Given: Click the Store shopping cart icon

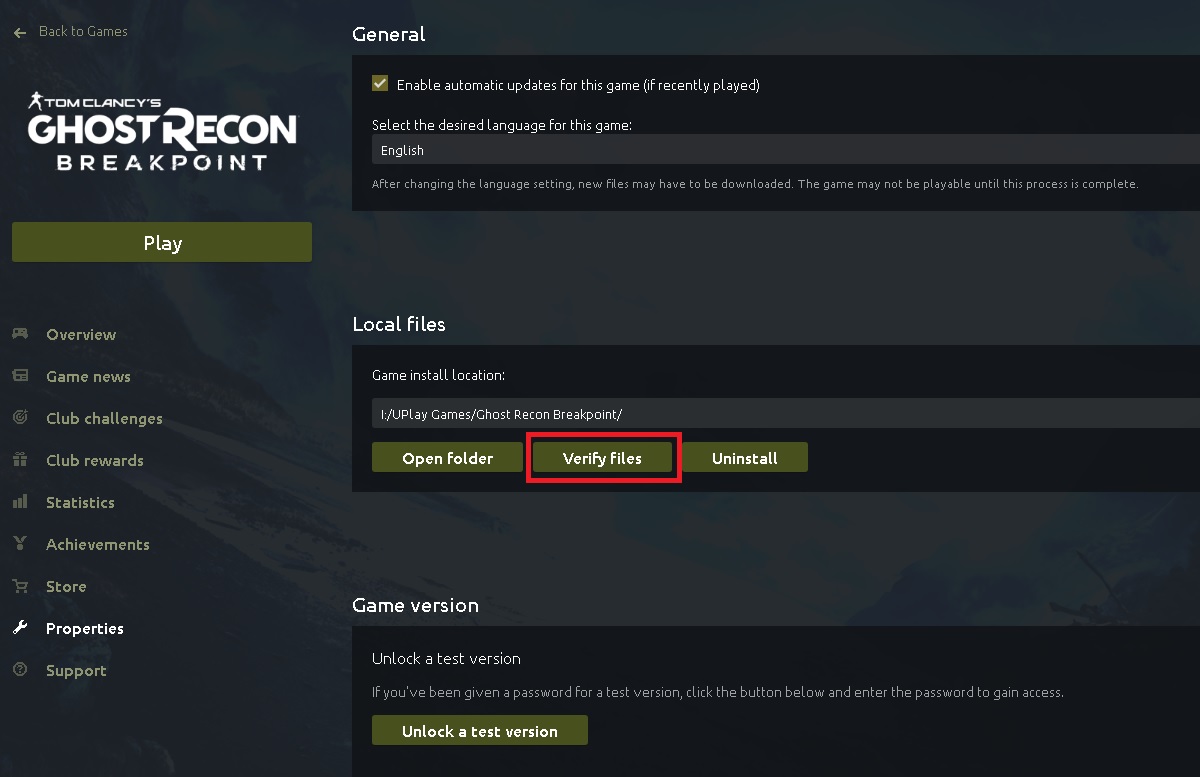Looking at the screenshot, I should (20, 586).
